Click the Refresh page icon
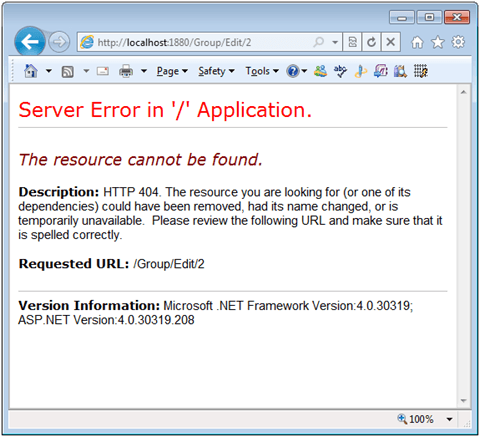Viewport: 480px width, 437px height. pyautogui.click(x=371, y=42)
